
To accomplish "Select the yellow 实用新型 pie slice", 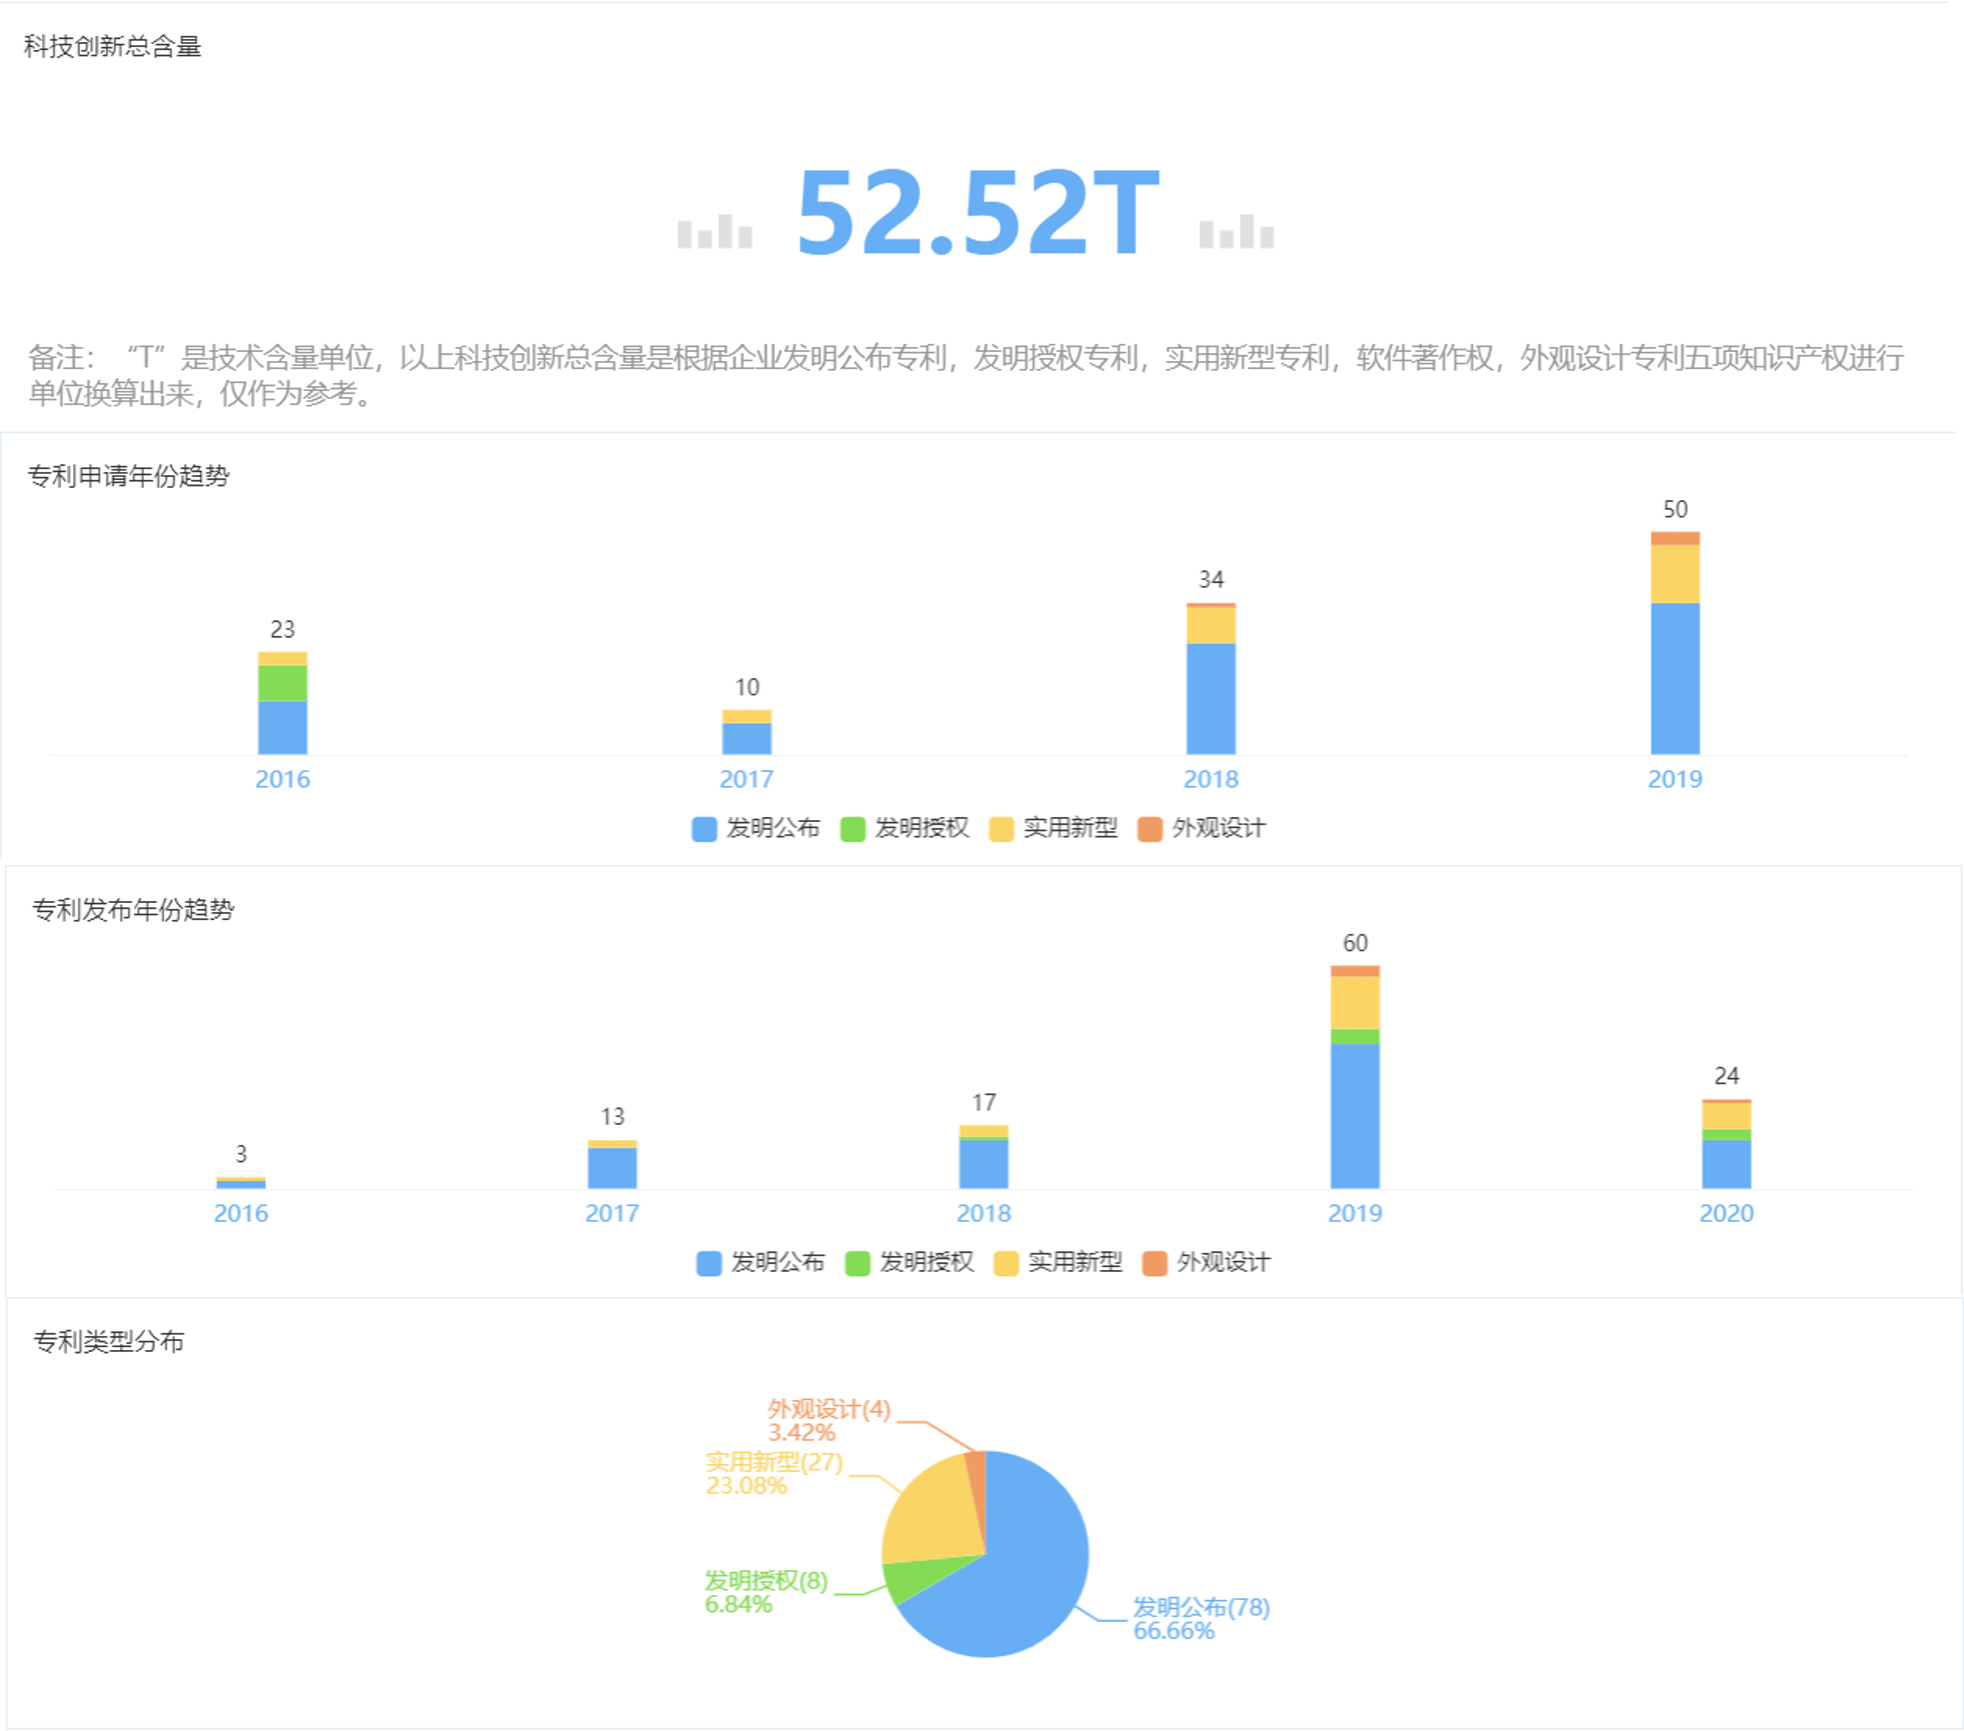I will pyautogui.click(x=930, y=1515).
